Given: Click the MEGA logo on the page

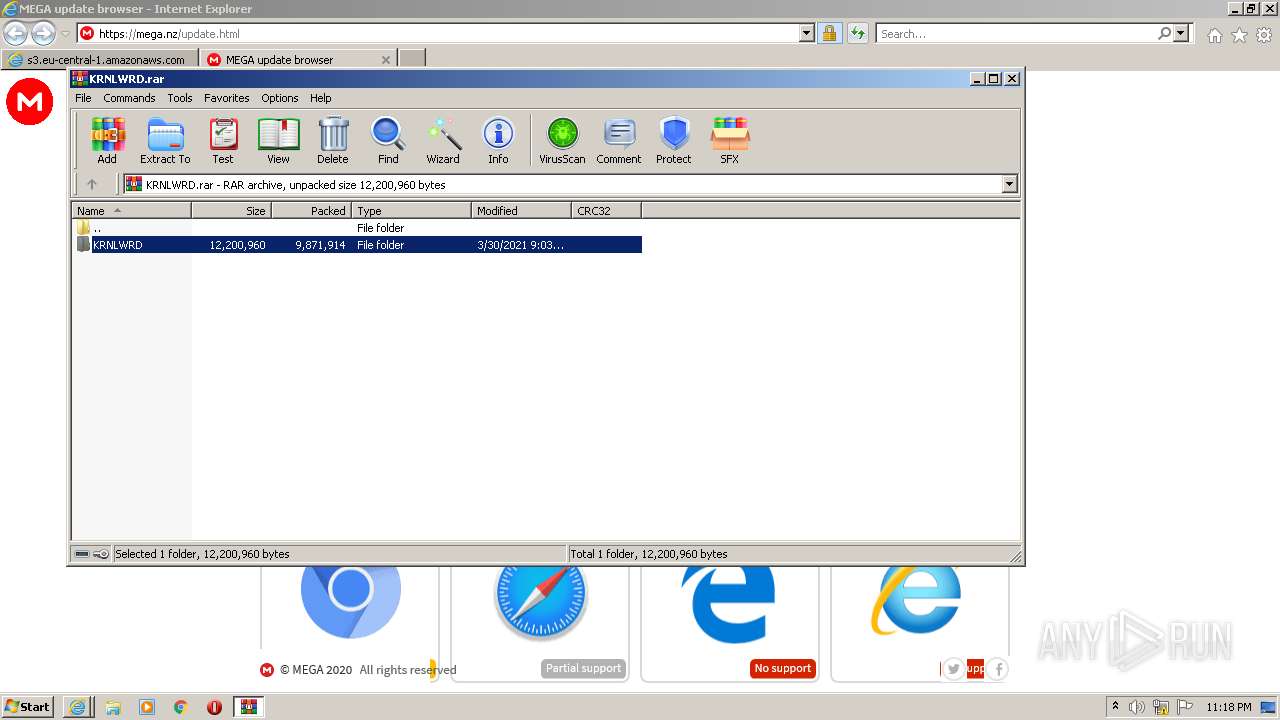Looking at the screenshot, I should coord(30,102).
